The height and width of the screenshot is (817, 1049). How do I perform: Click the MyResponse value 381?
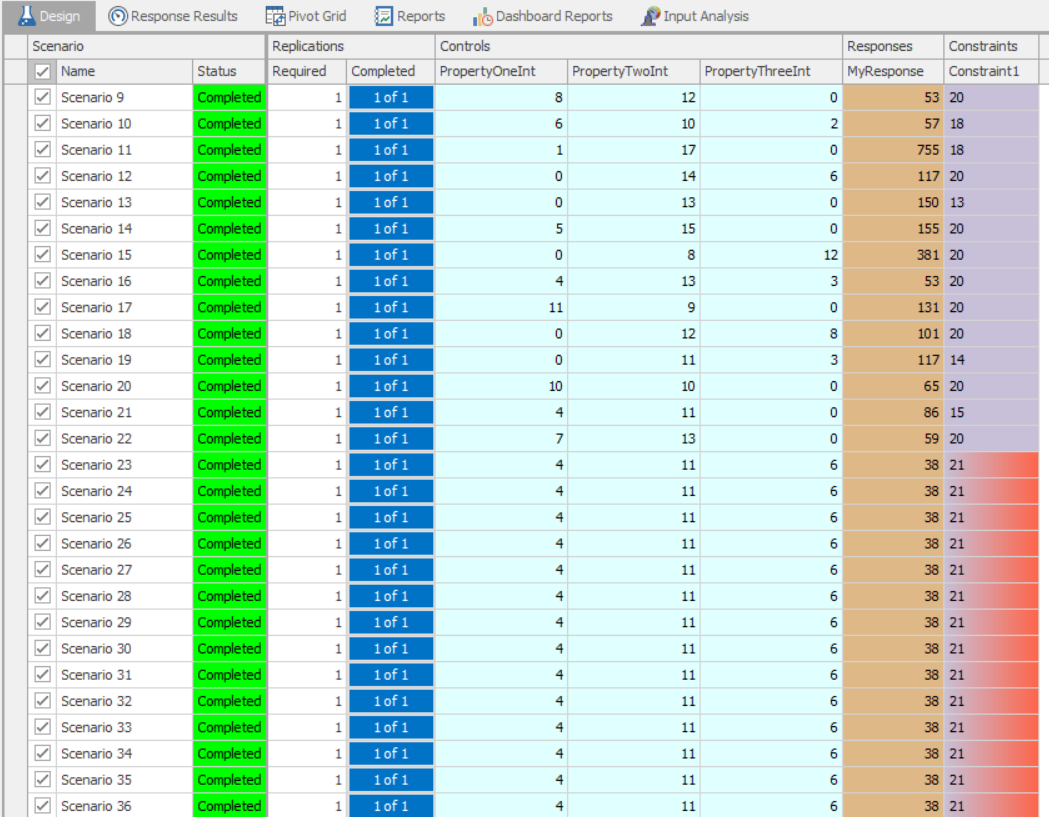click(x=893, y=255)
